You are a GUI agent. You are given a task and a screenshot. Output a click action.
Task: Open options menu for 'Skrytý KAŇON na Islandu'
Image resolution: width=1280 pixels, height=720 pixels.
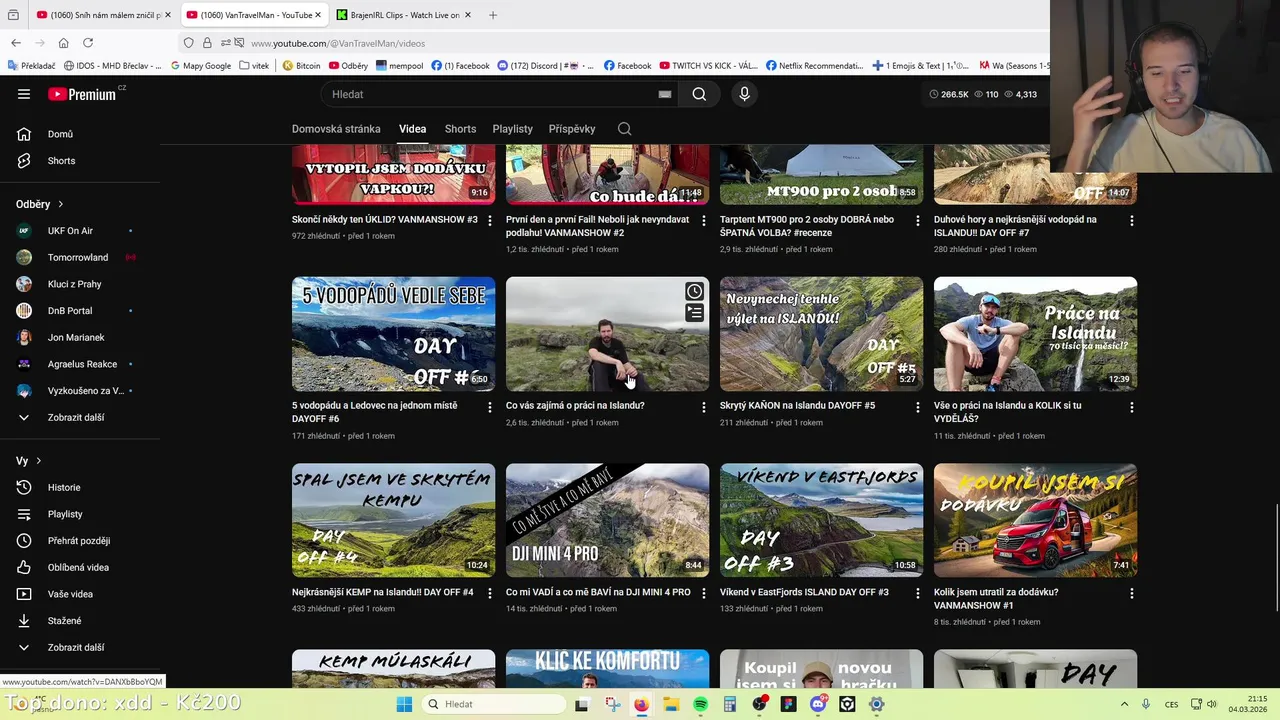coord(917,407)
